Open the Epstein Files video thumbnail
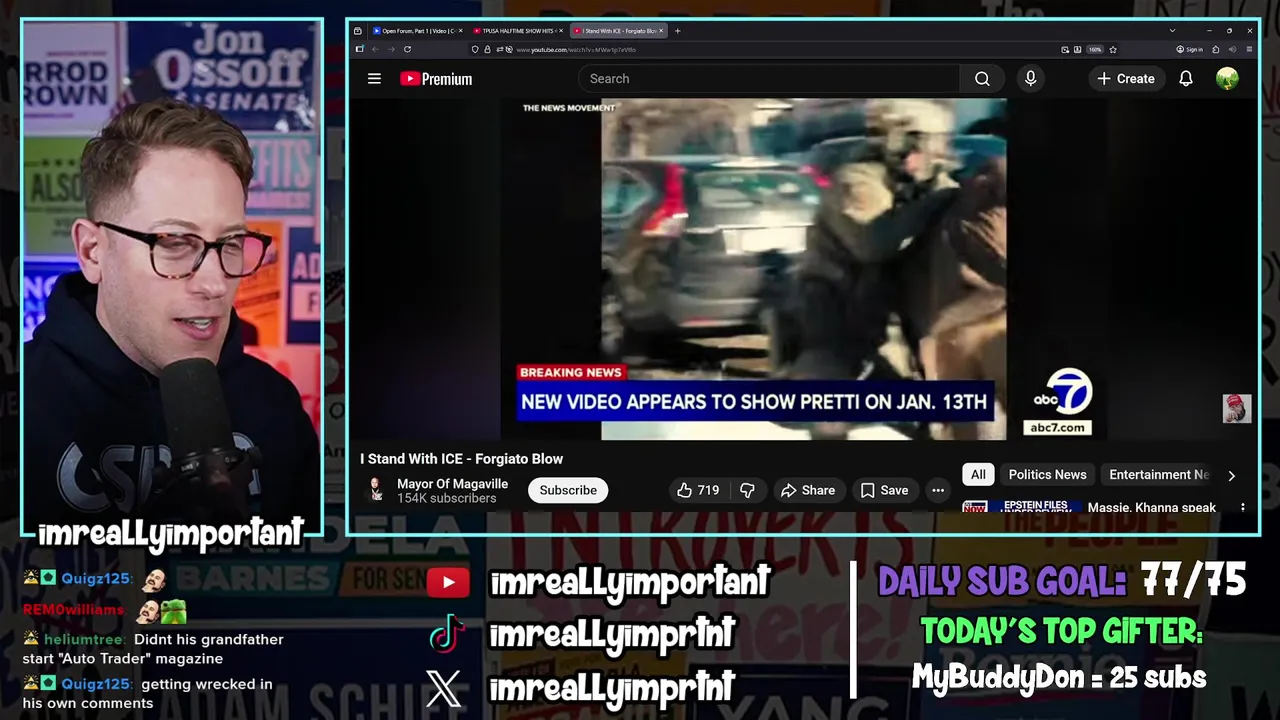This screenshot has width=1280, height=720. [1021, 506]
